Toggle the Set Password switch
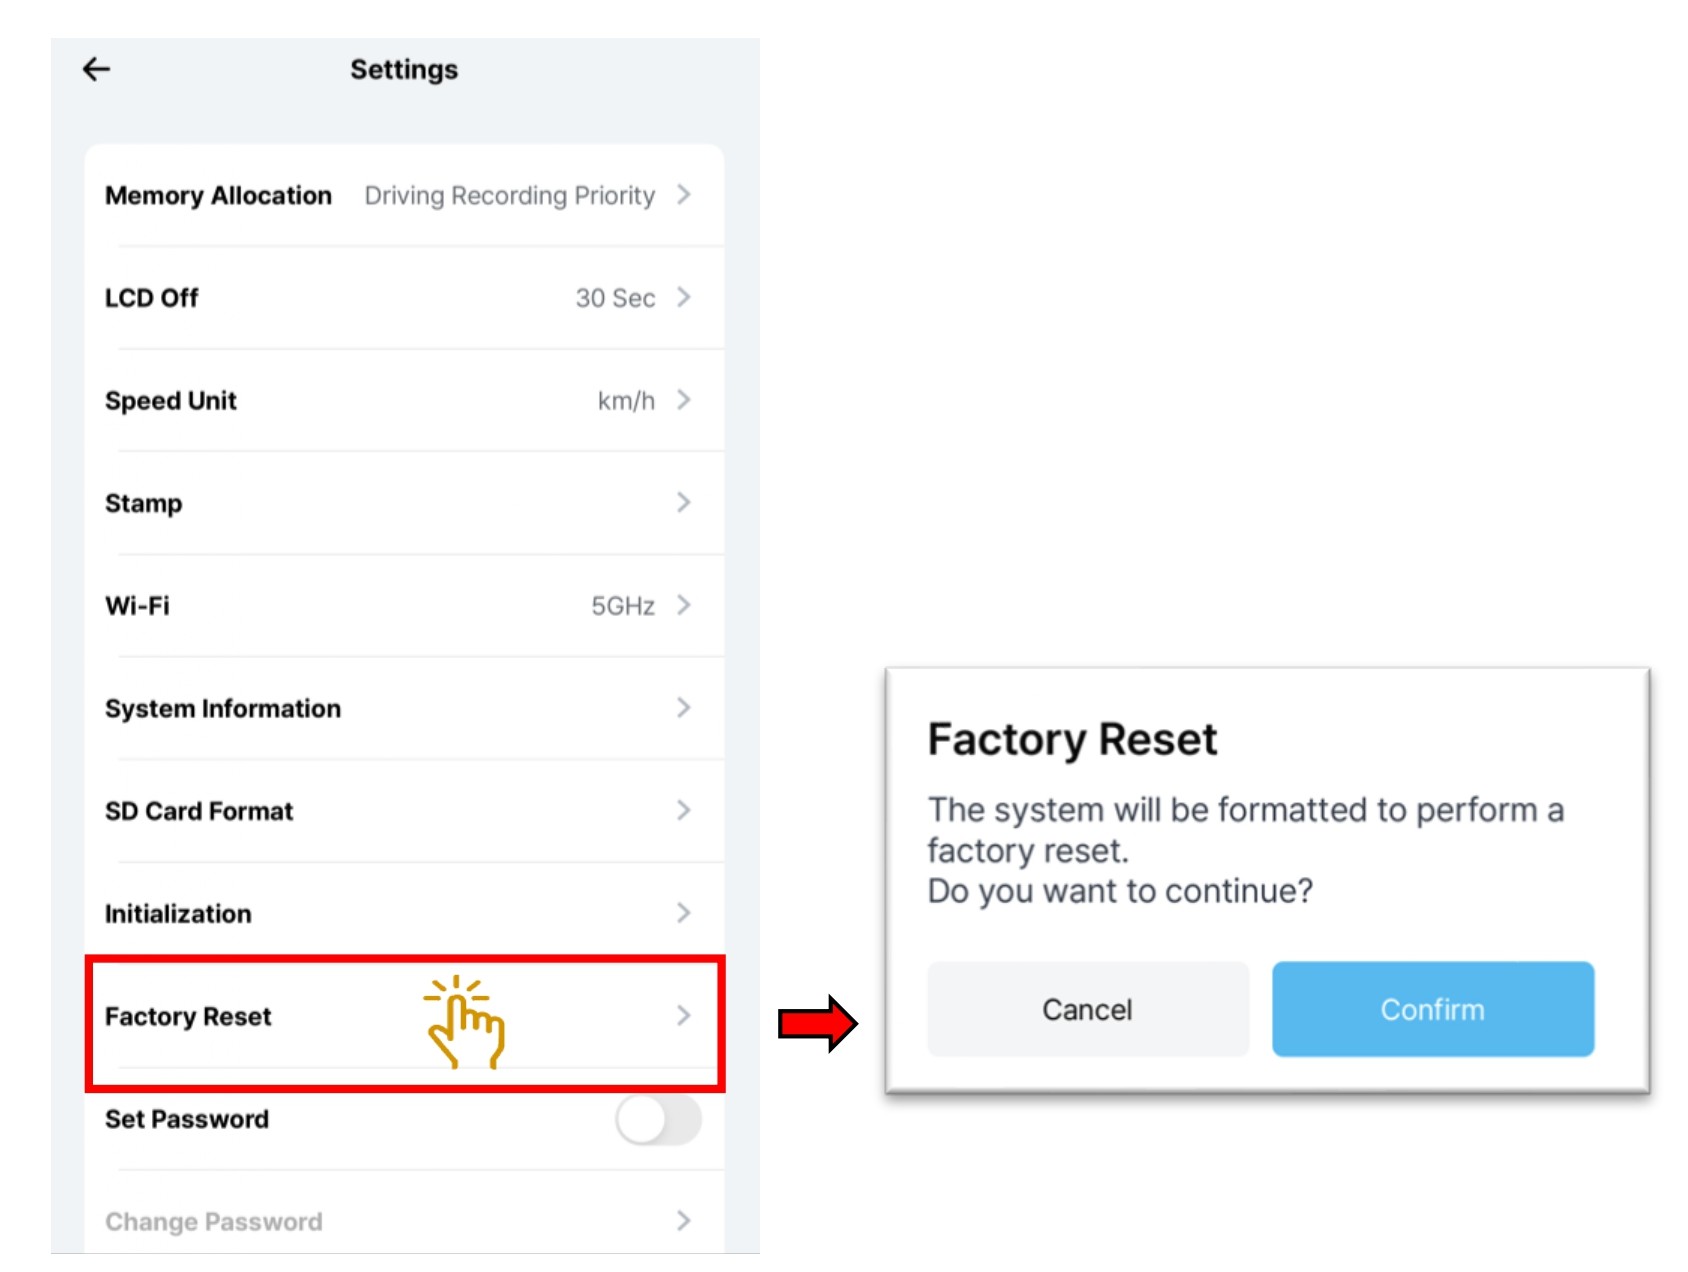The width and height of the screenshot is (1688, 1272). point(658,1119)
